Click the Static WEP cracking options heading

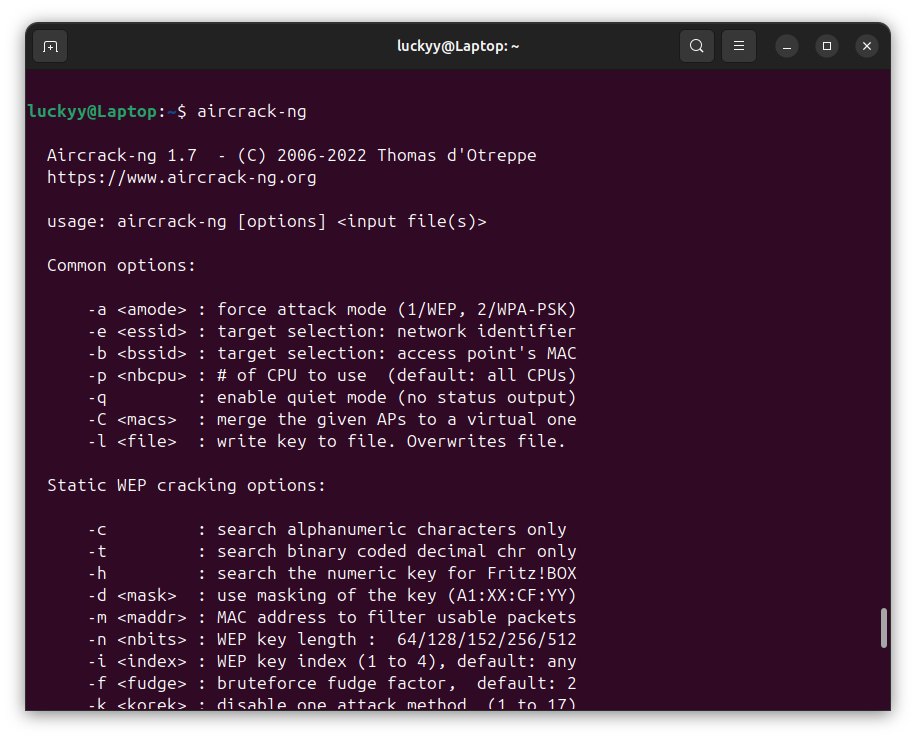186,486
